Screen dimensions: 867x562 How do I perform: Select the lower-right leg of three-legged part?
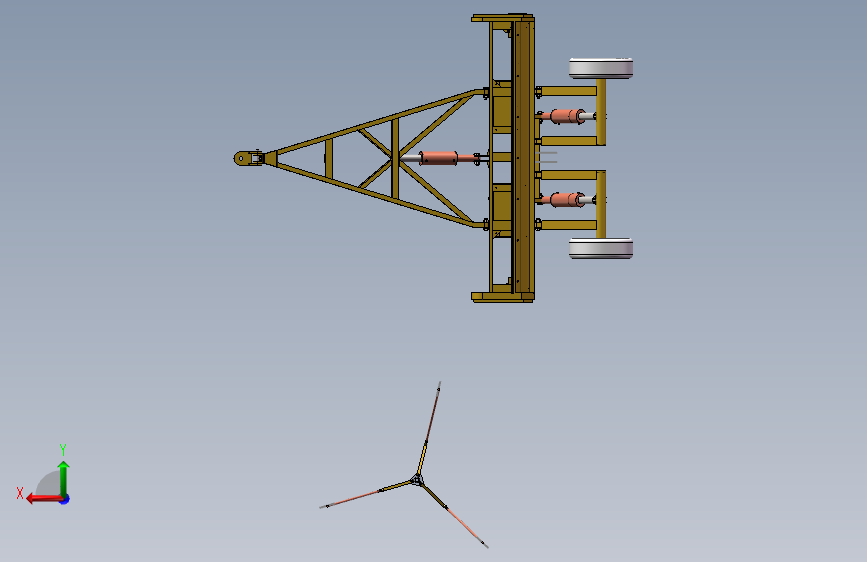455,515
